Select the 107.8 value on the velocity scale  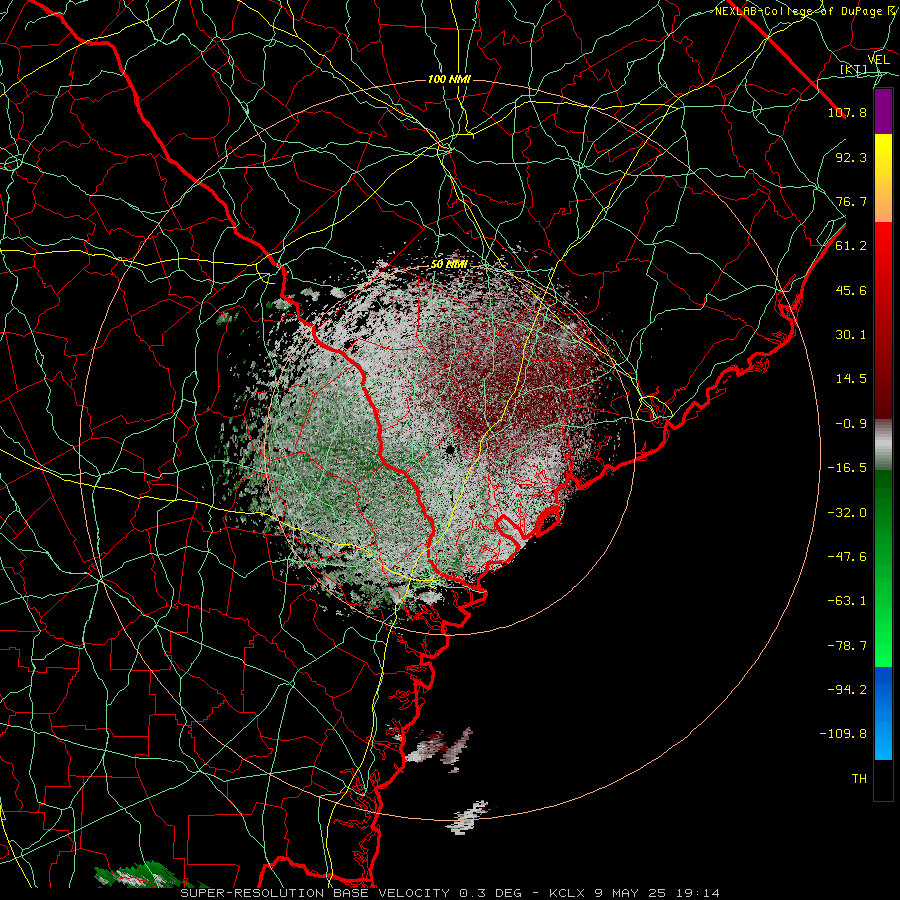pyautogui.click(x=847, y=112)
